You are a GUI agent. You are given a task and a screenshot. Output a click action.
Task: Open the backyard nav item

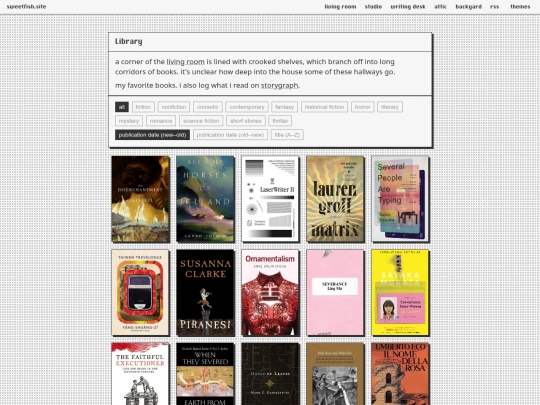click(x=468, y=7)
